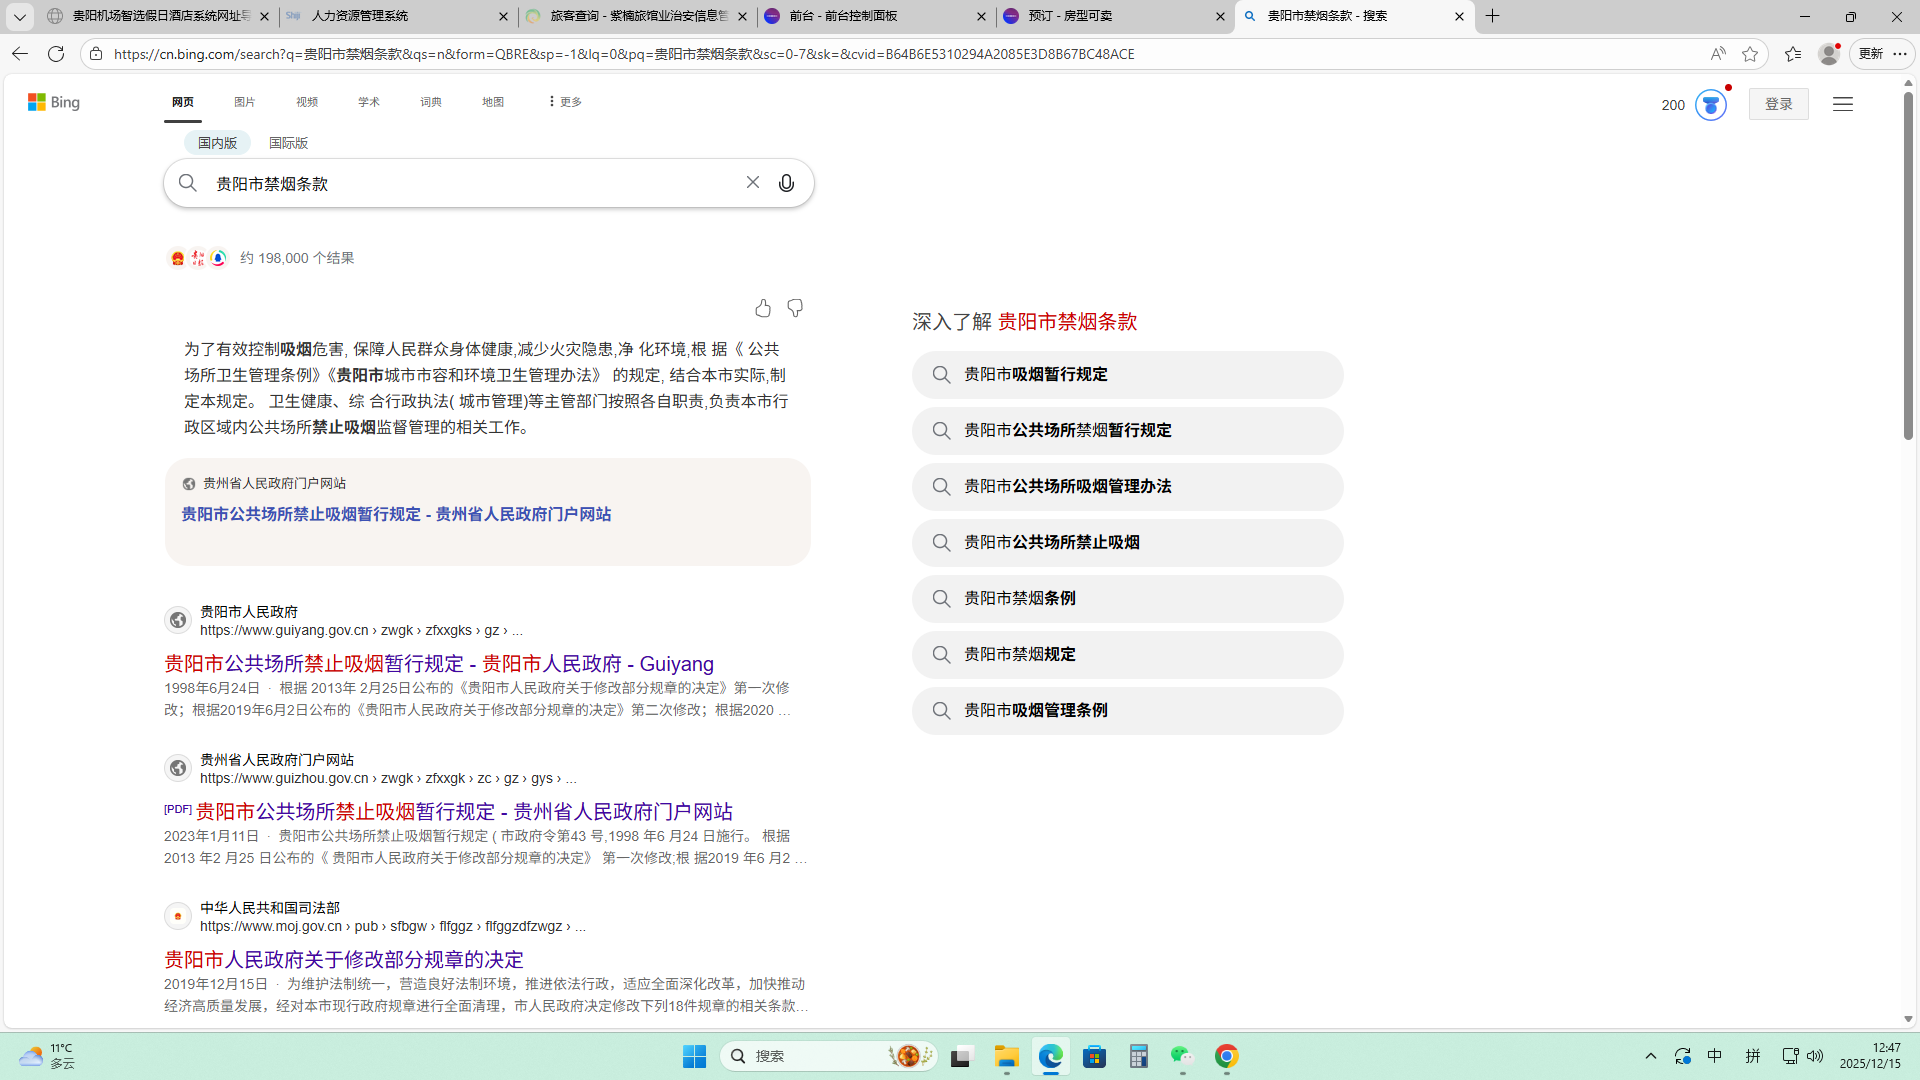Click the thumbs down feedback icon
The image size is (1920, 1080).
[x=795, y=308]
